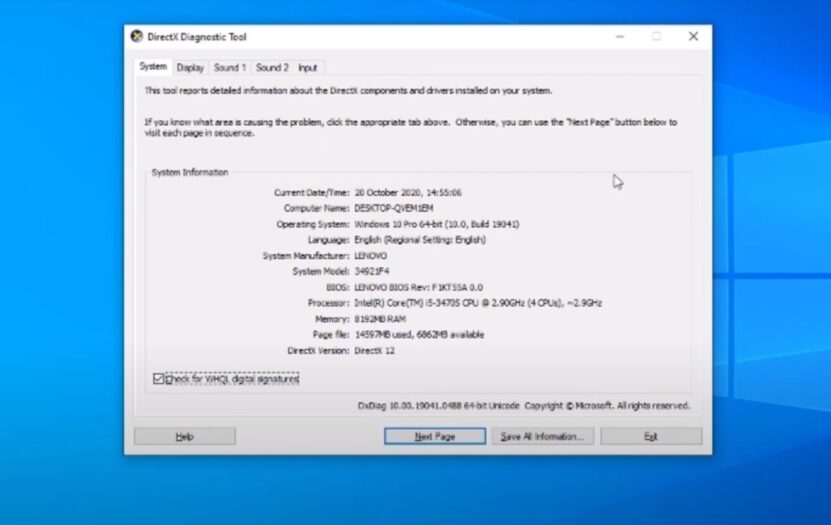Click system model 34621F4
Screen dimensions: 831x525
(372, 271)
